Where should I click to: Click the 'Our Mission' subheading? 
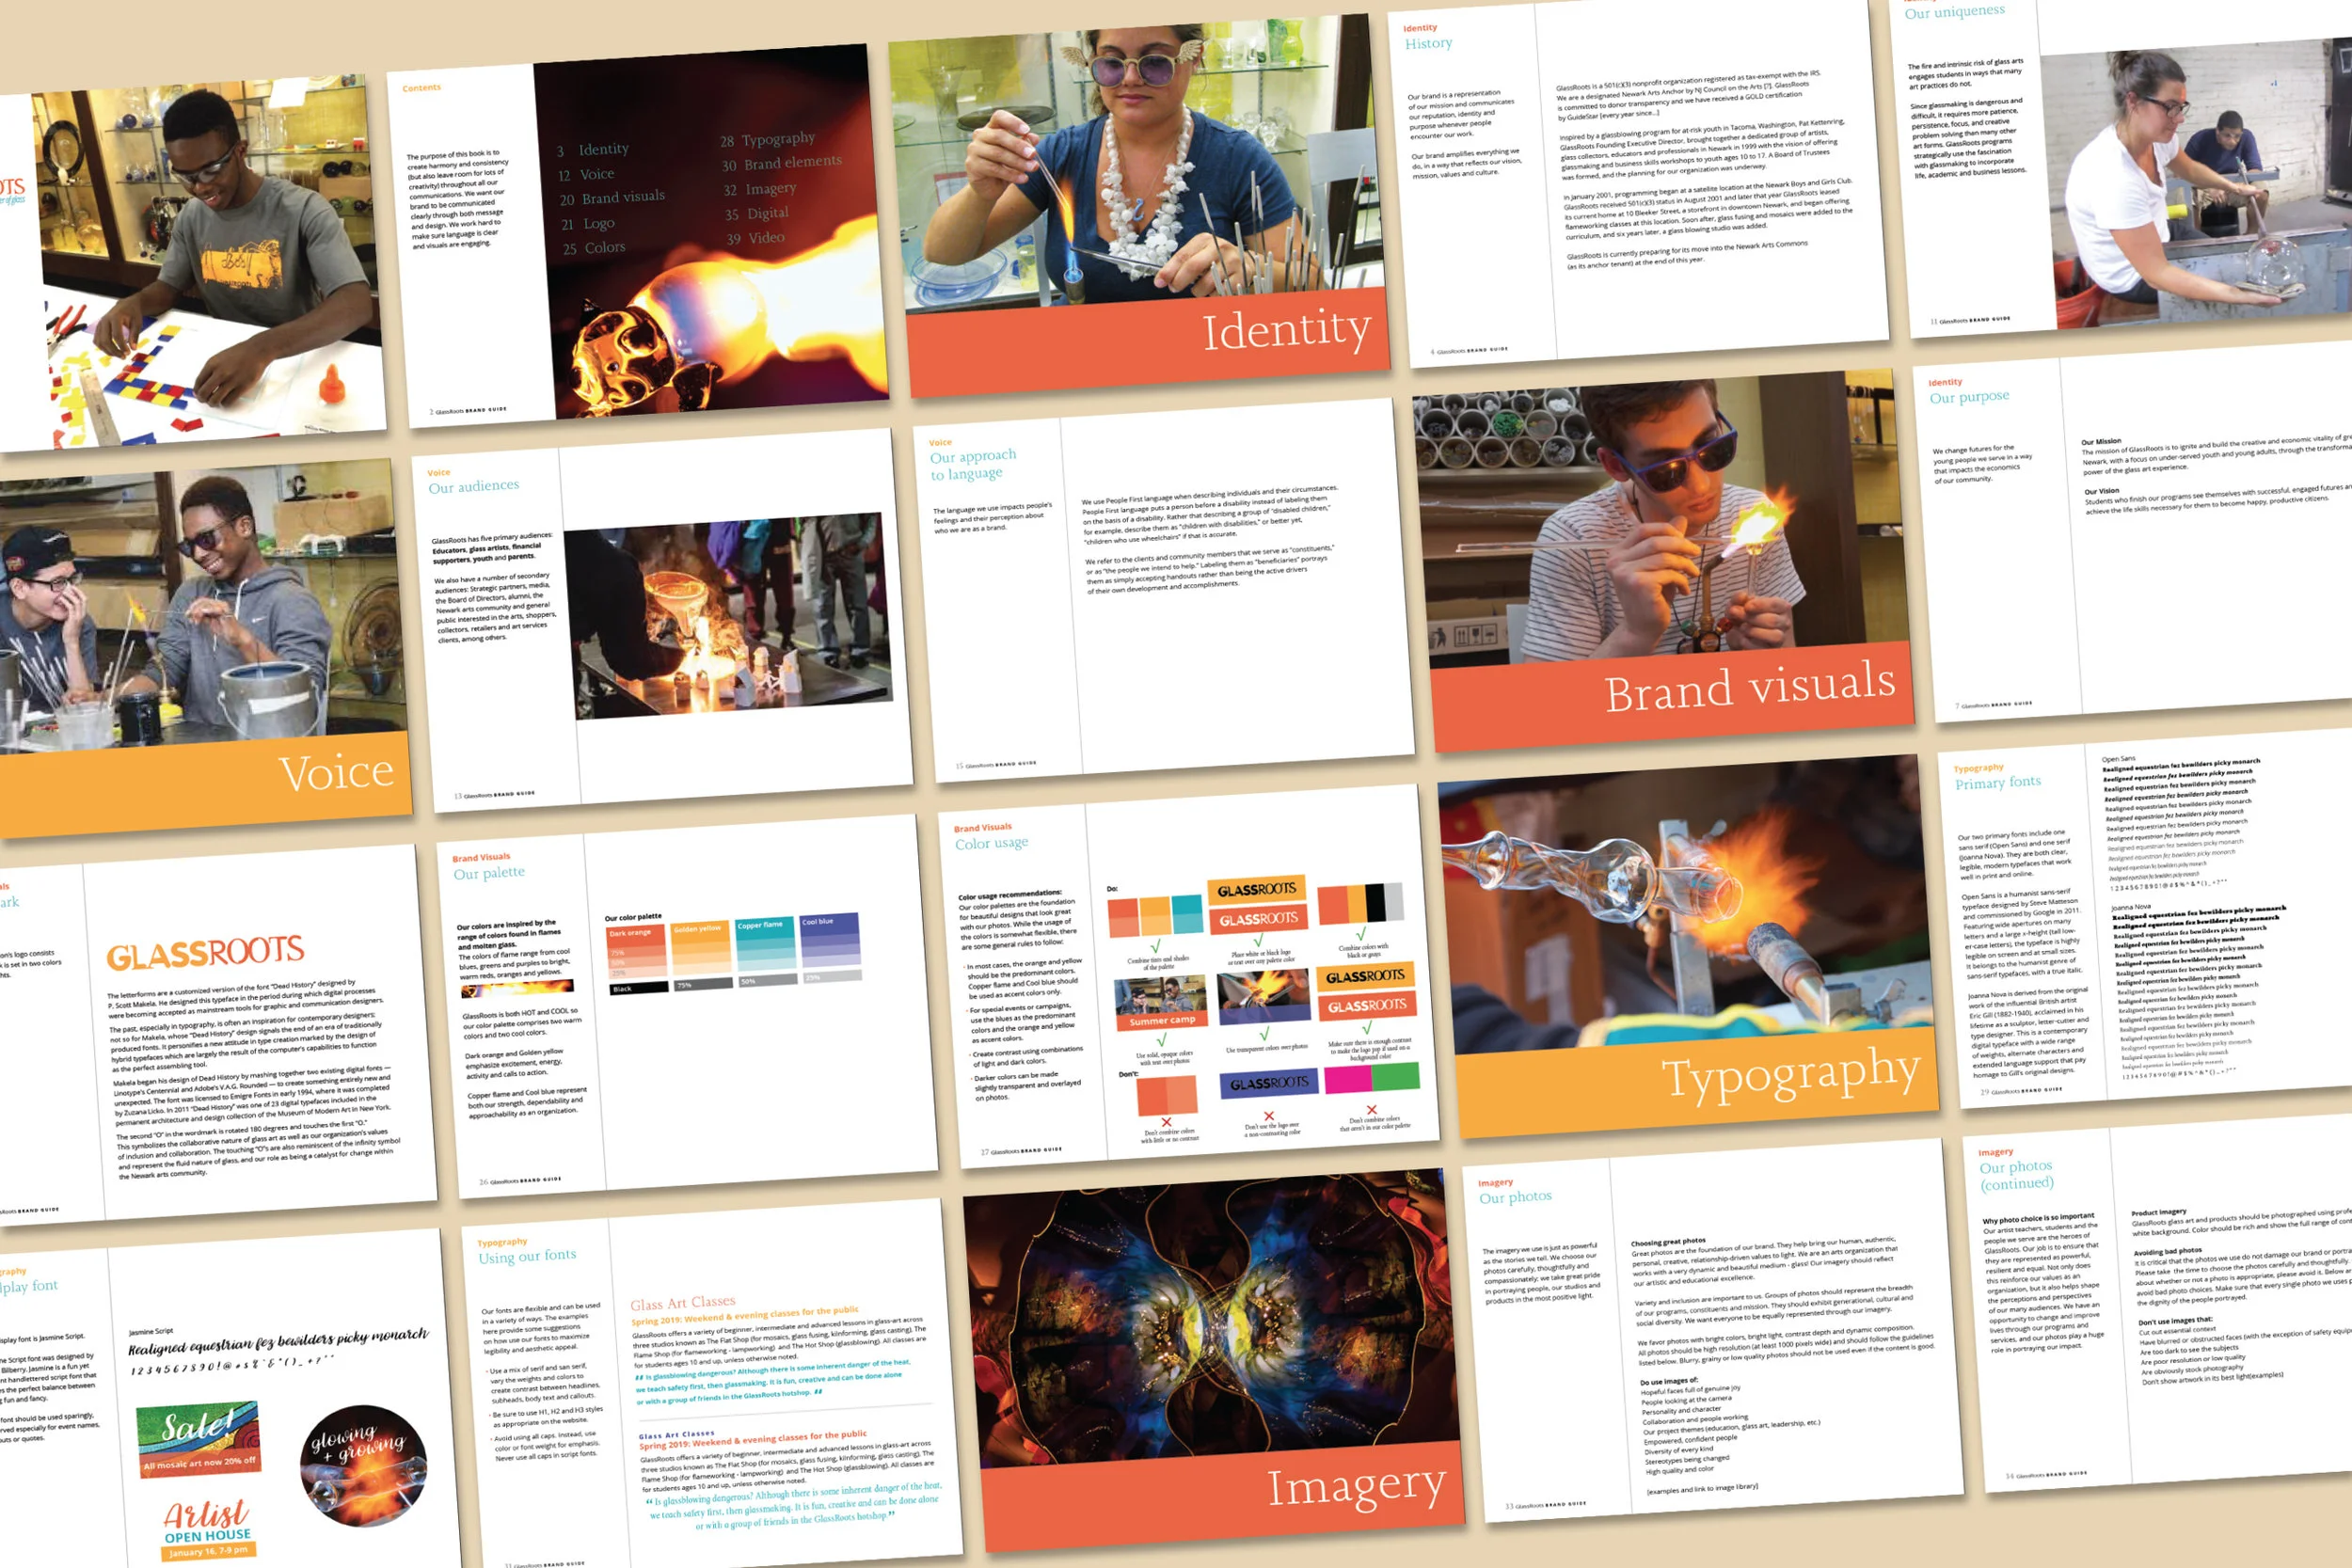coord(2100,441)
